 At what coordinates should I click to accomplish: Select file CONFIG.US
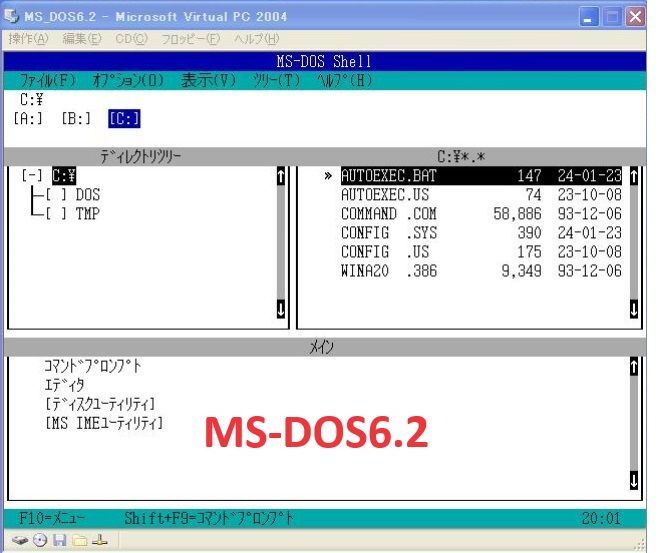(x=481, y=252)
